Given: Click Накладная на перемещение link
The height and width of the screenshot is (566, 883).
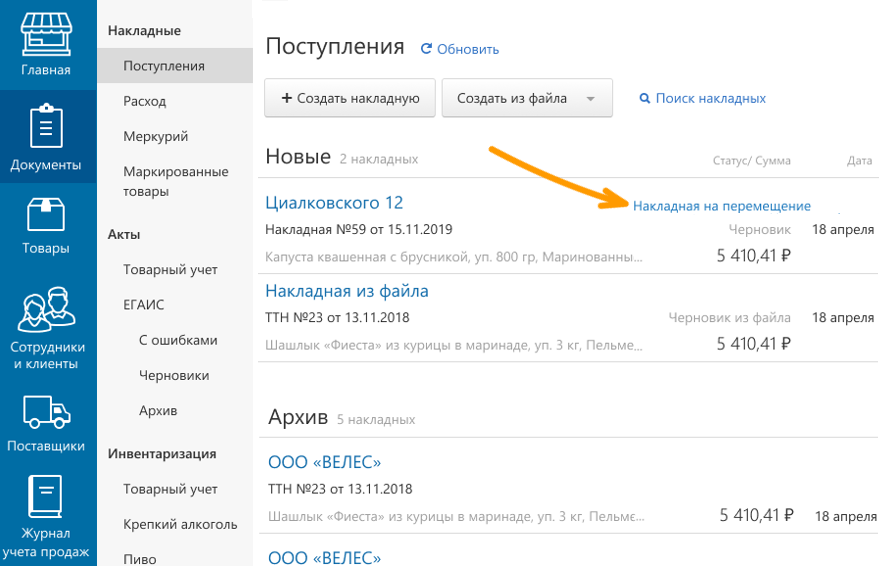Looking at the screenshot, I should click(x=722, y=206).
